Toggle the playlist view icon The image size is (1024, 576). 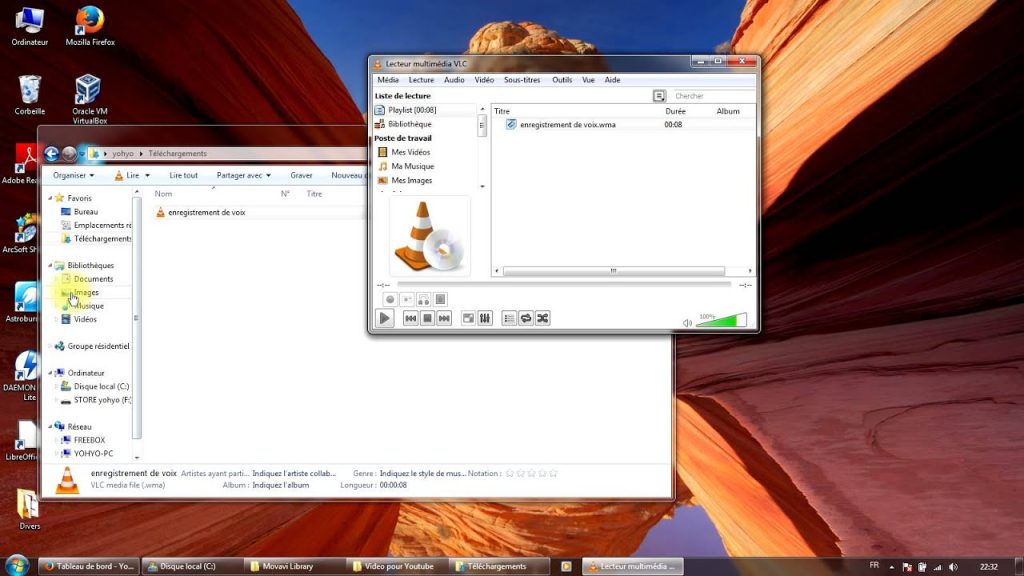pyautogui.click(x=509, y=318)
